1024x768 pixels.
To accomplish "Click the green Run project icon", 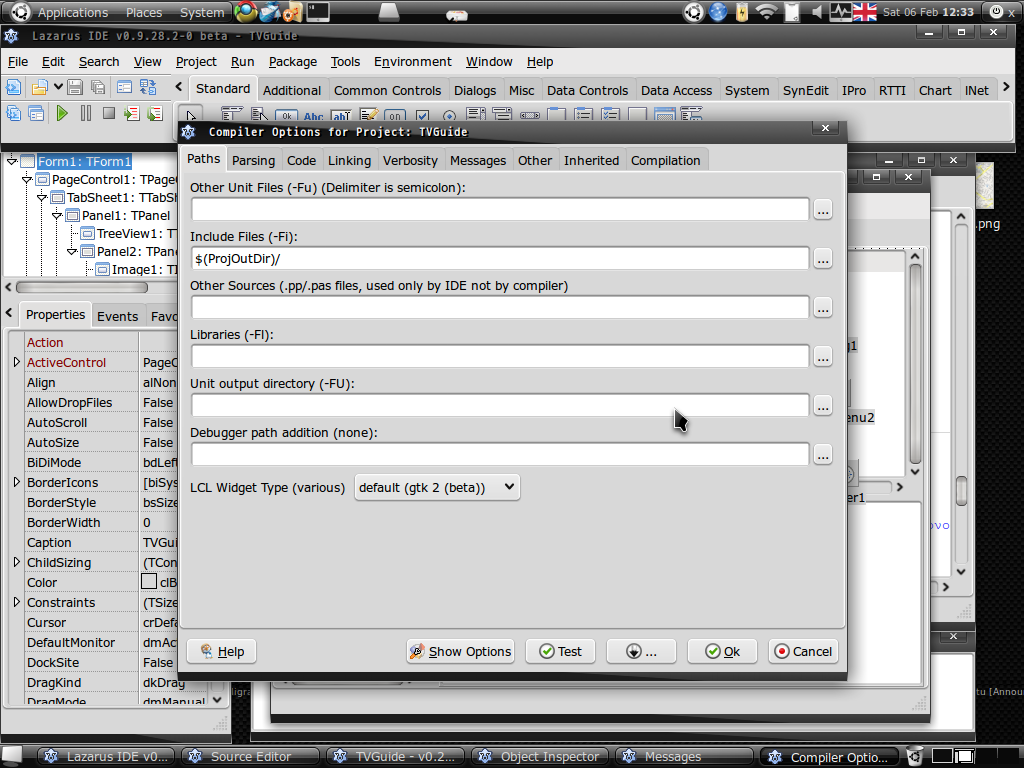I will [62, 114].
